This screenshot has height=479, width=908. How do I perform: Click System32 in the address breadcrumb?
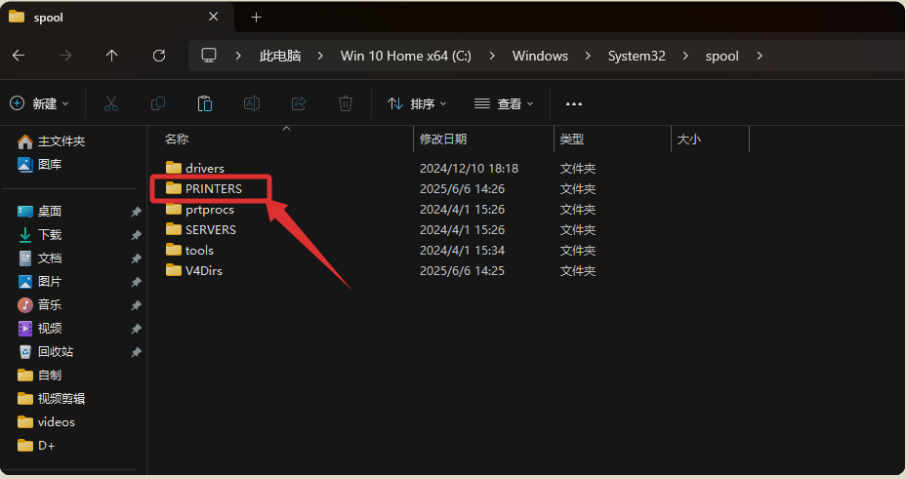(636, 56)
